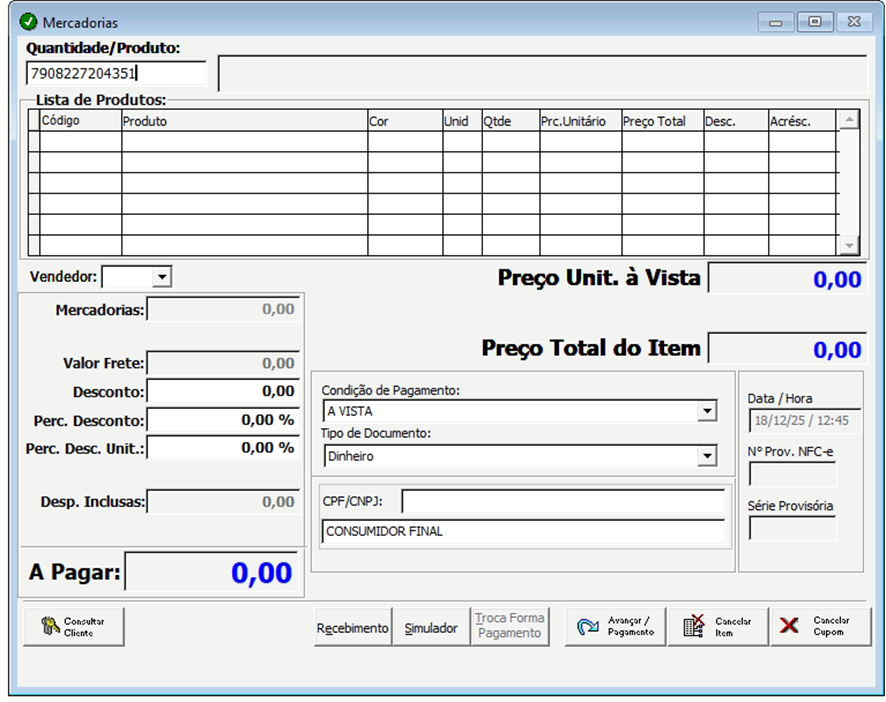Select the Perc. Desconto field
This screenshot has height=702, width=886.
pyautogui.click(x=222, y=421)
